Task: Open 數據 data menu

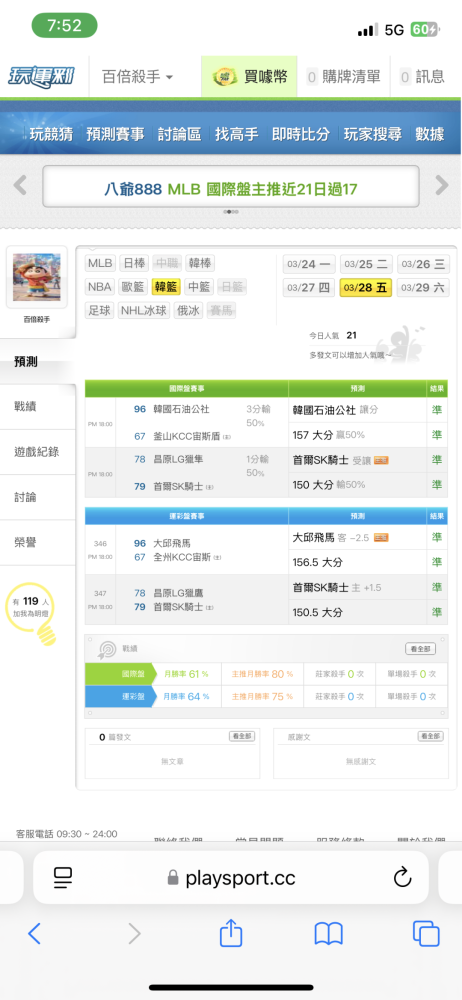Action: [429, 135]
